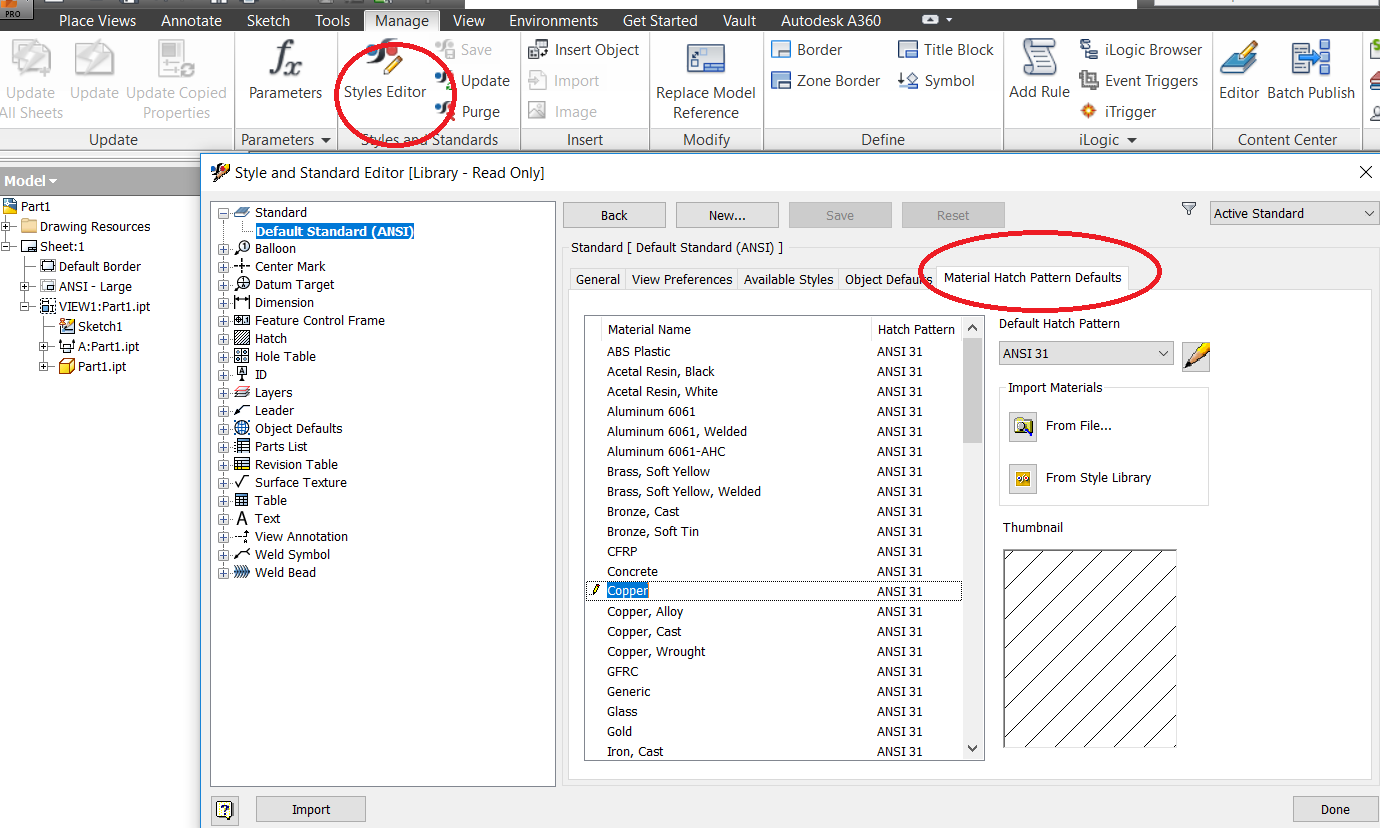
Task: Expand the Text style node
Action: coord(223,519)
